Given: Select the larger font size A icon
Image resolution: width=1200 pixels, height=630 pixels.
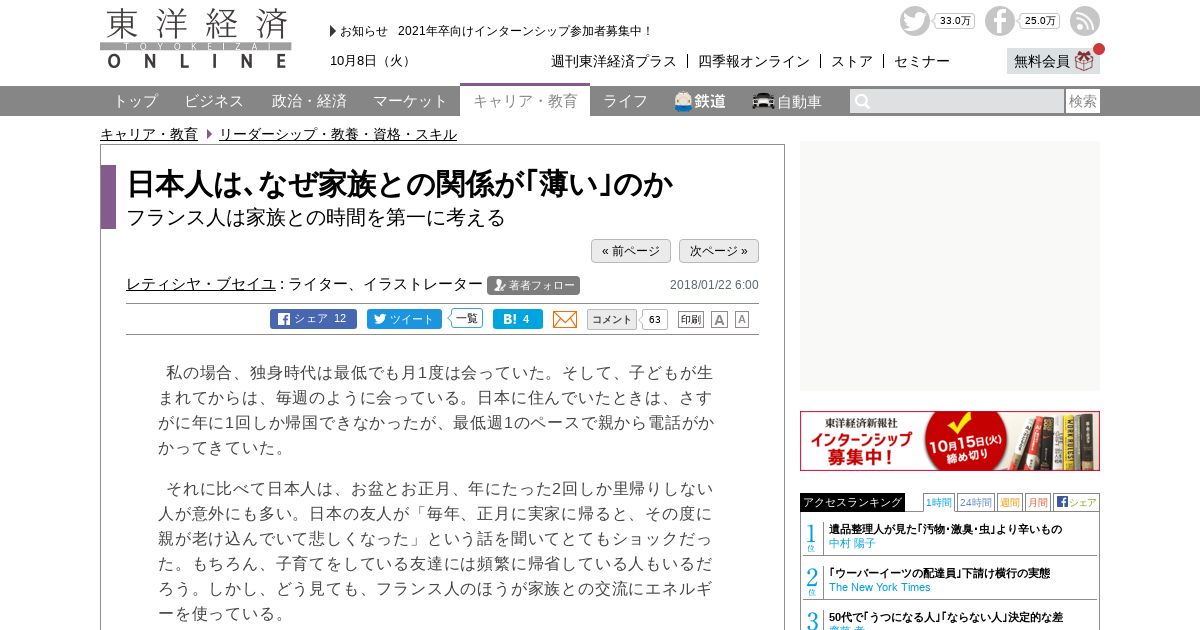Looking at the screenshot, I should pyautogui.click(x=719, y=319).
